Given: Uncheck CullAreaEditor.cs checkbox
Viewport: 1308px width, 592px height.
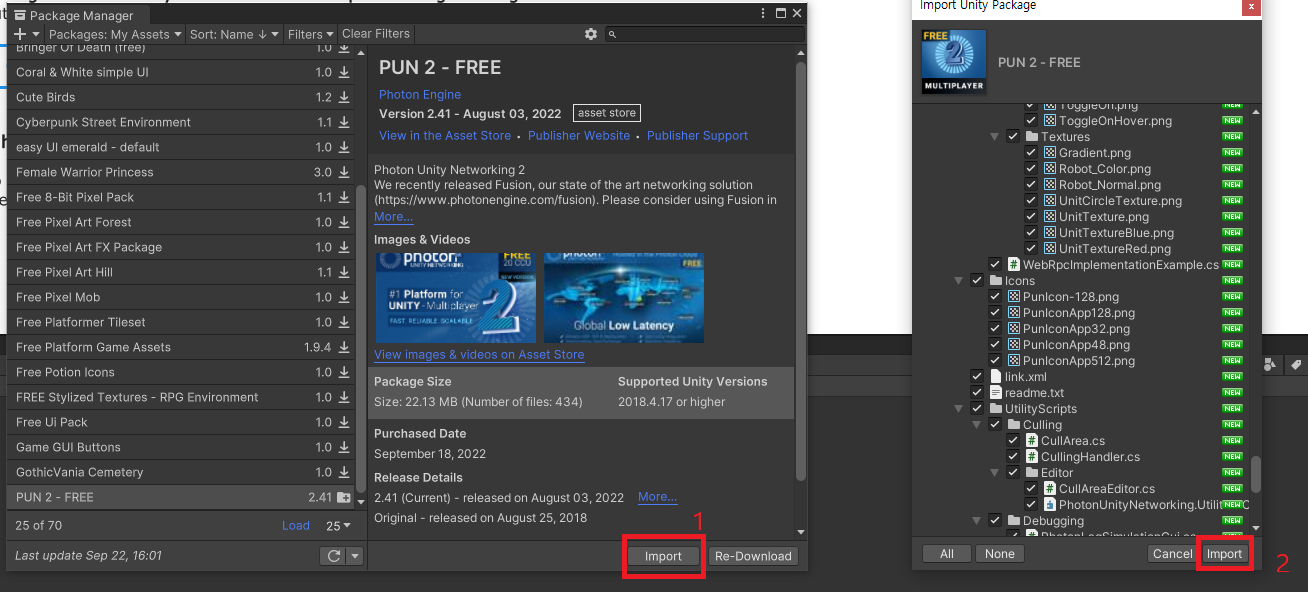Looking at the screenshot, I should pos(1031,489).
